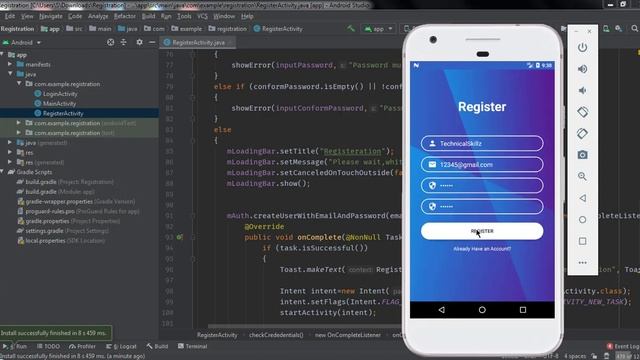Click the gutter override marker beside onComplete
Screen dimensions: 640x360
click(179, 237)
